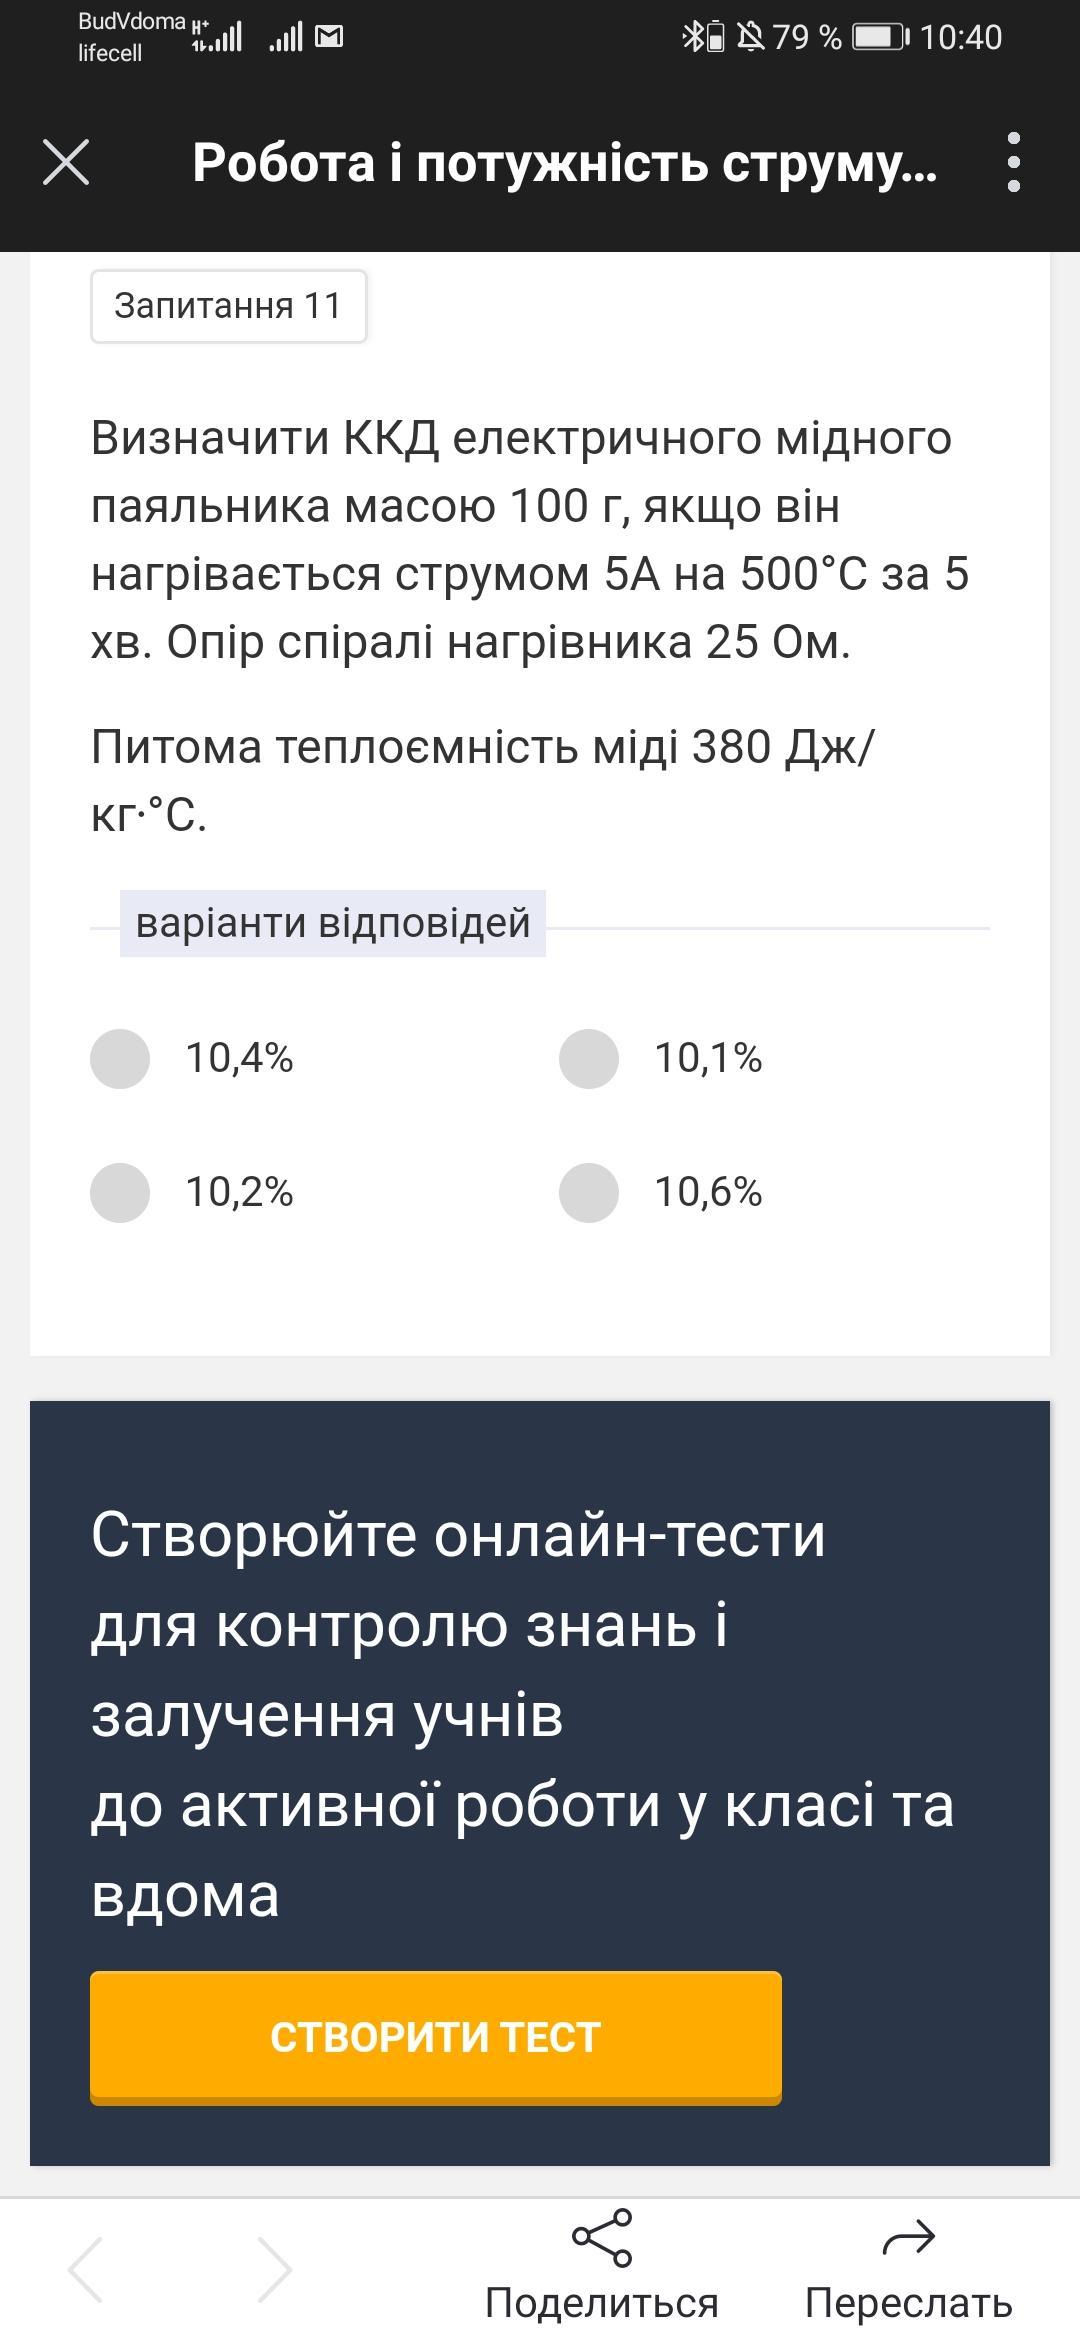This screenshot has width=1080, height=2340.
Task: Tap the forward arrow icon (Переслать)
Action: [x=908, y=2238]
